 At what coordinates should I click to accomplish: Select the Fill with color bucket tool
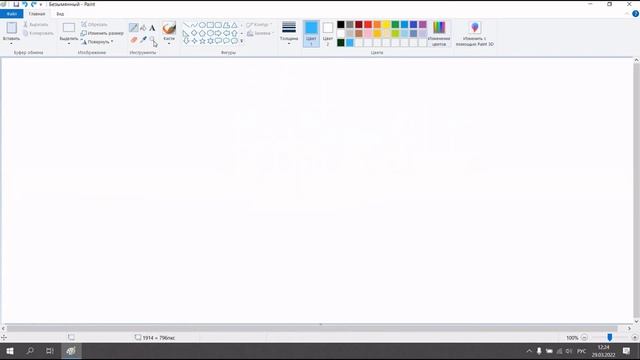143,28
